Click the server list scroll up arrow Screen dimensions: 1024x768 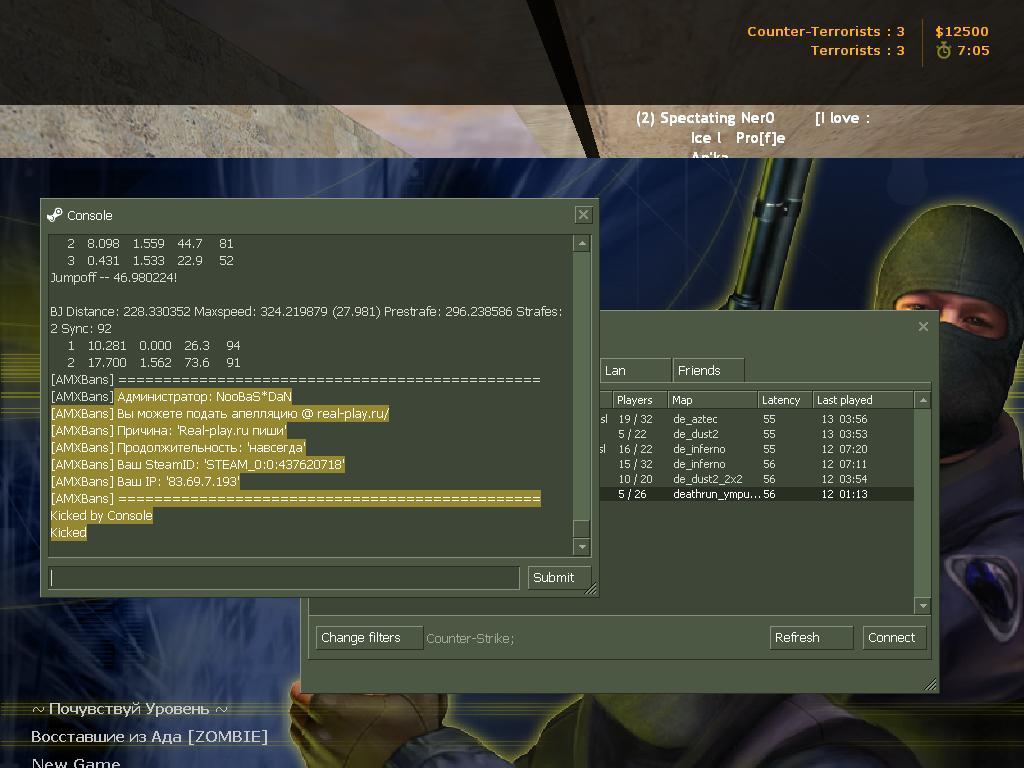922,400
